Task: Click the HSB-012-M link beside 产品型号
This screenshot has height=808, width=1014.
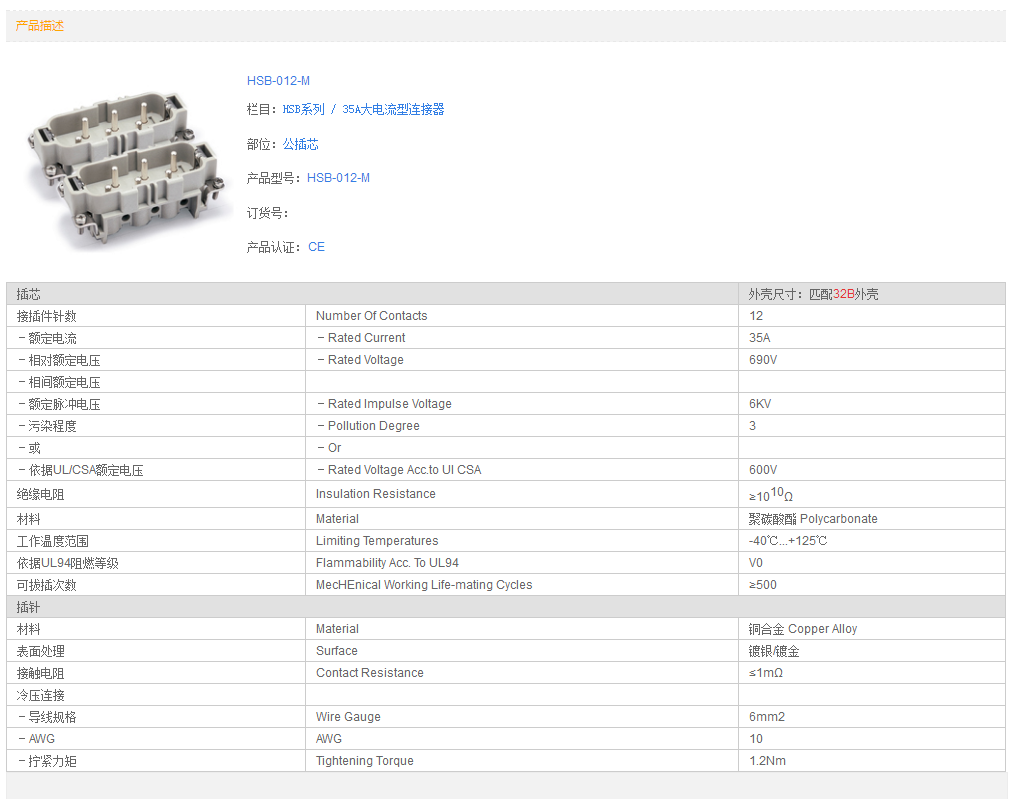Action: tap(338, 178)
